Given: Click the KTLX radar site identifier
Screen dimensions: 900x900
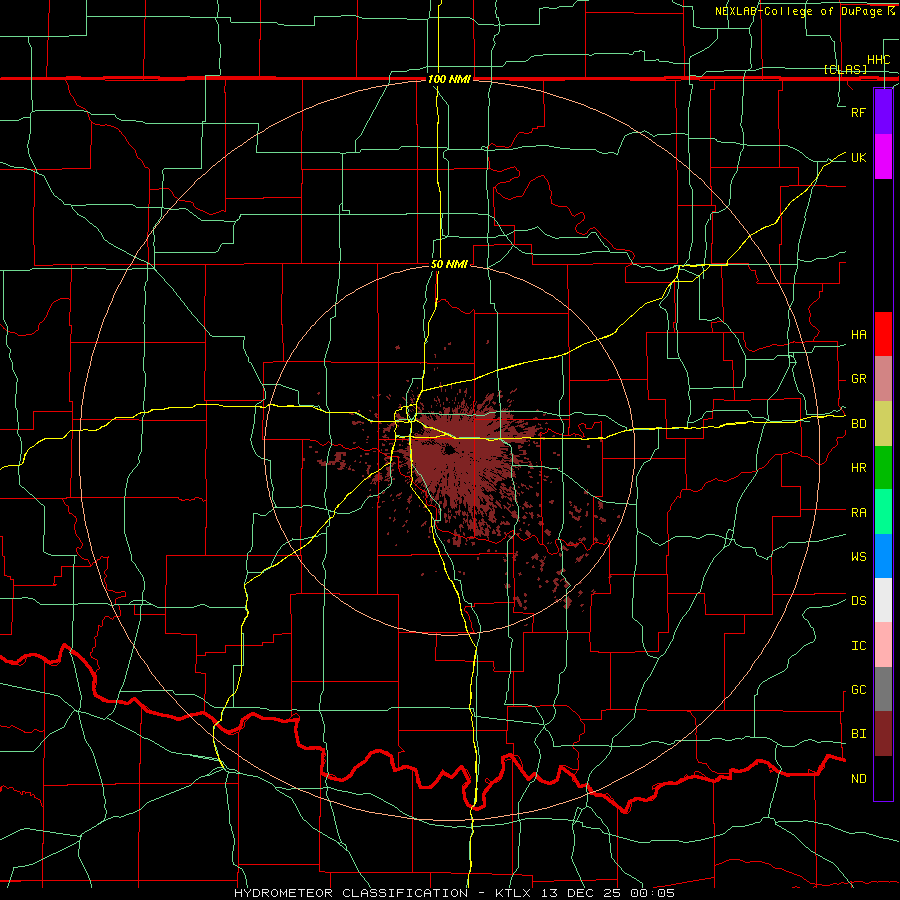Looking at the screenshot, I should coord(514,893).
